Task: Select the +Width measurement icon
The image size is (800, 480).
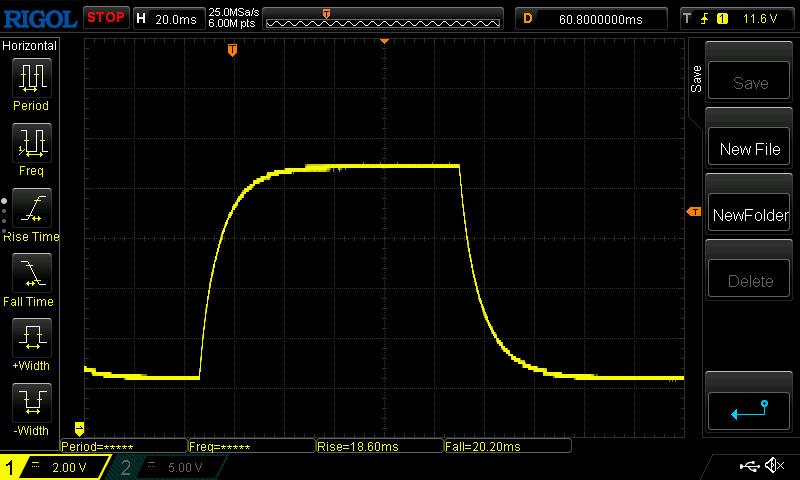Action: click(32, 338)
